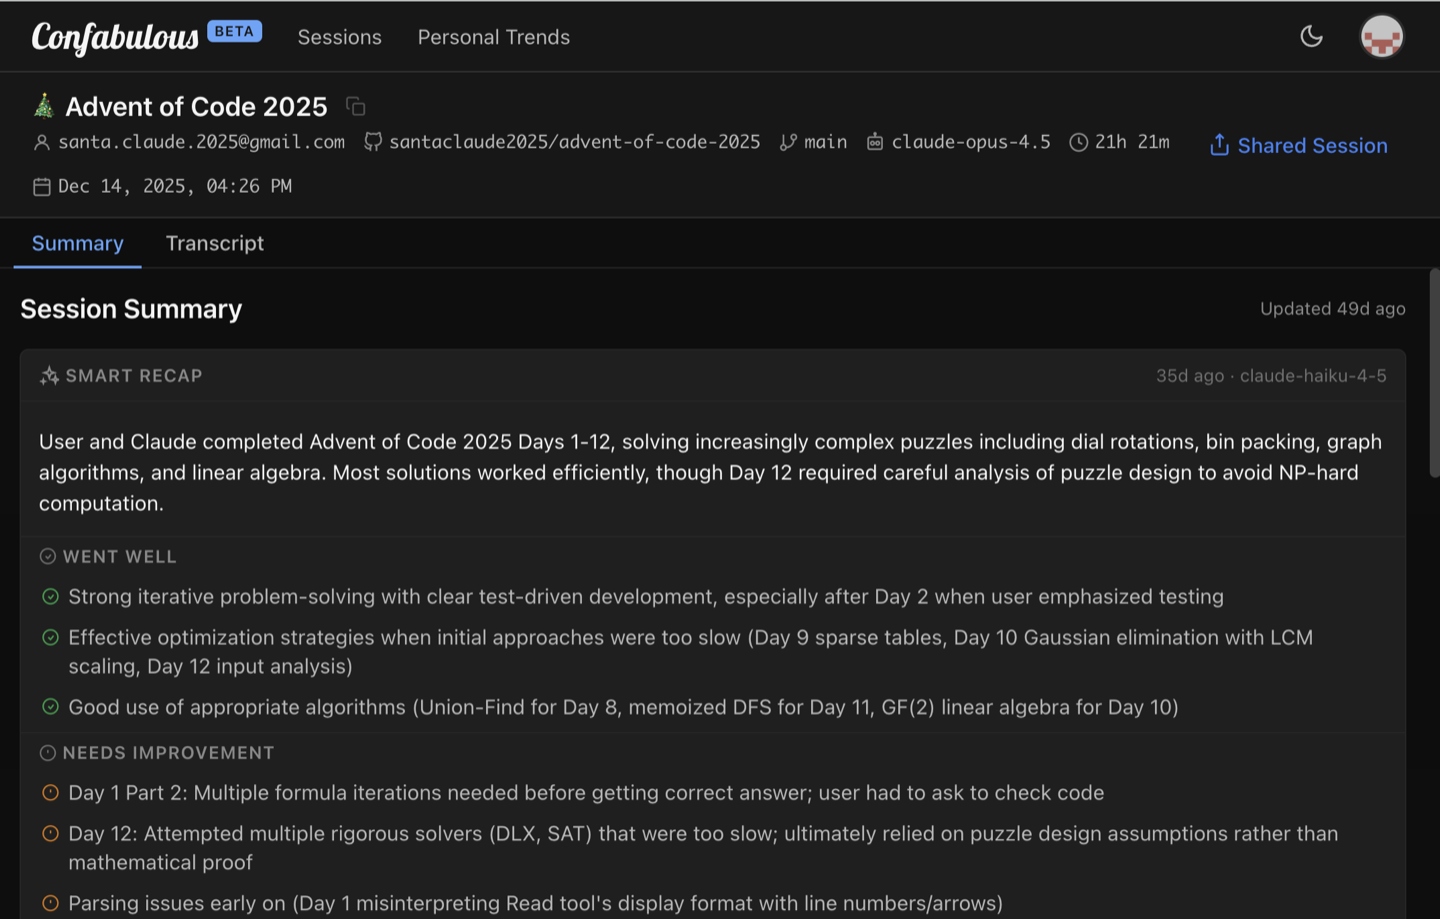
Task: Click the calendar date icon
Action: point(42,187)
